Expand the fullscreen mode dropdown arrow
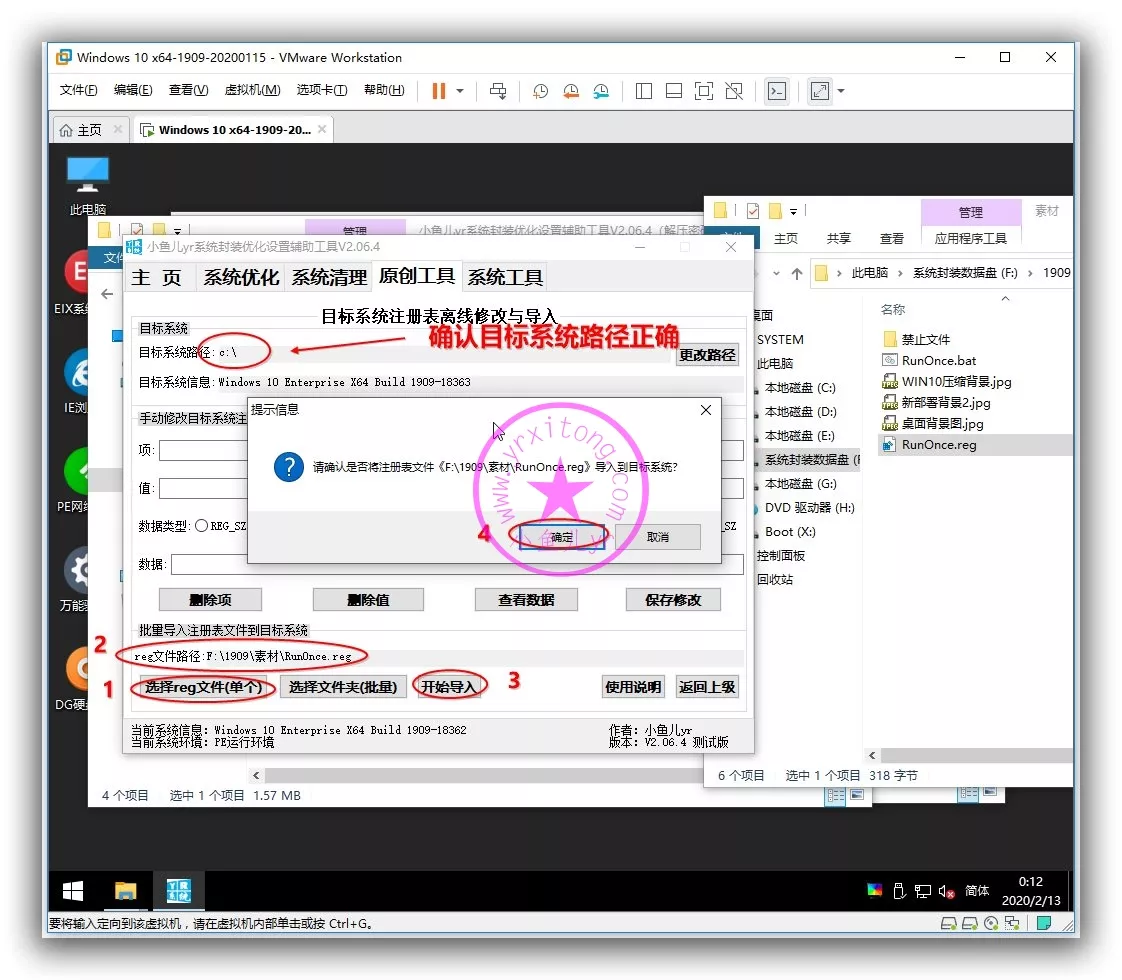Image resolution: width=1122 pixels, height=980 pixels. pyautogui.click(x=841, y=91)
